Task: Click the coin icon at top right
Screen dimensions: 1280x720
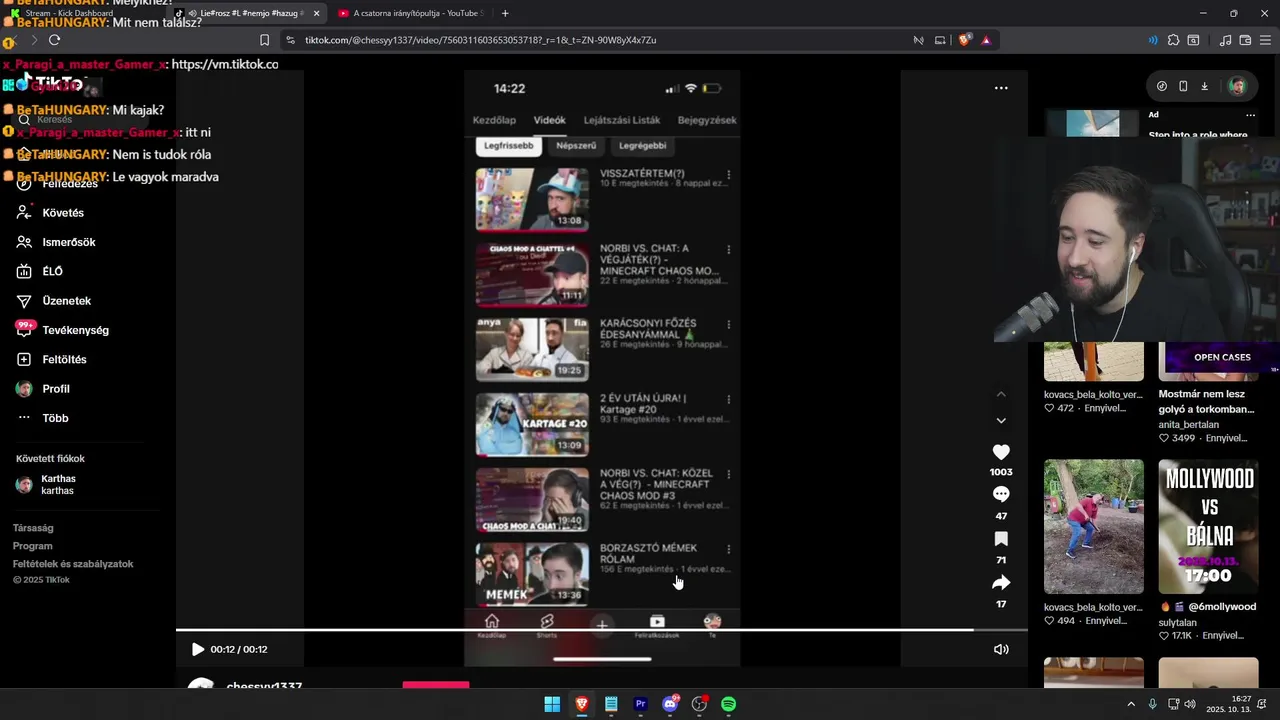Action: (1161, 86)
